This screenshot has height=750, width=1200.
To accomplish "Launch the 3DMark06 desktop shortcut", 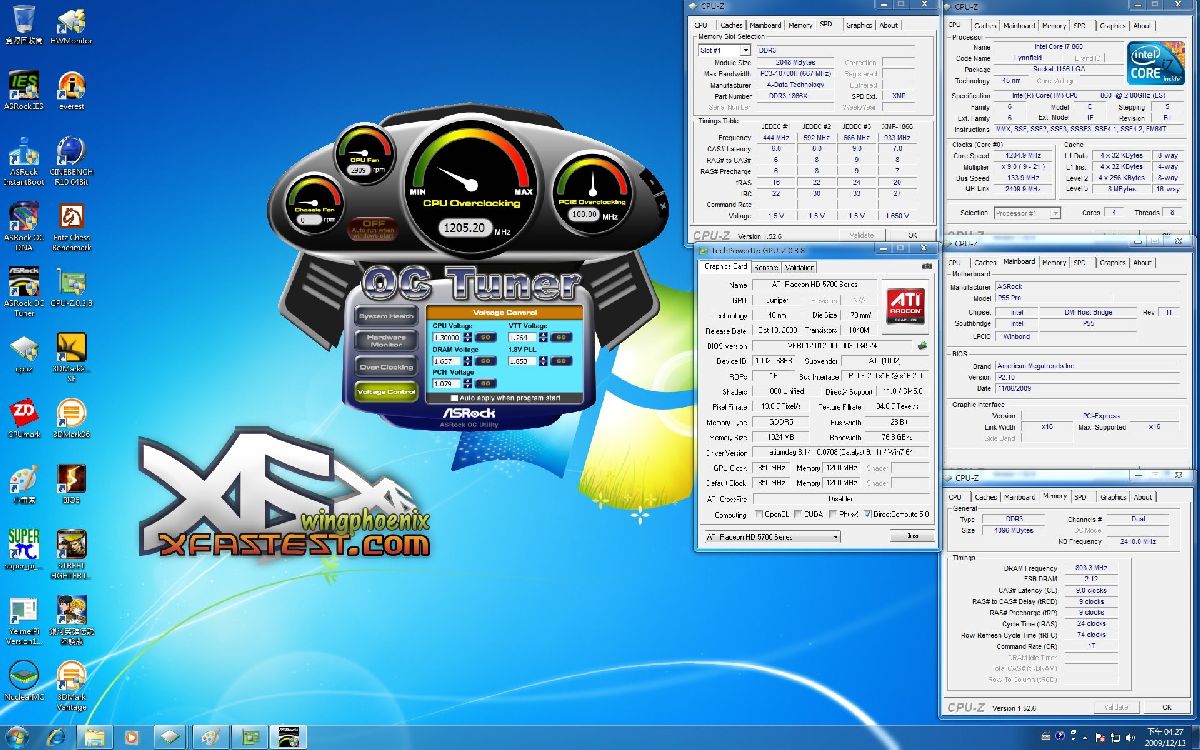I will click(x=71, y=420).
